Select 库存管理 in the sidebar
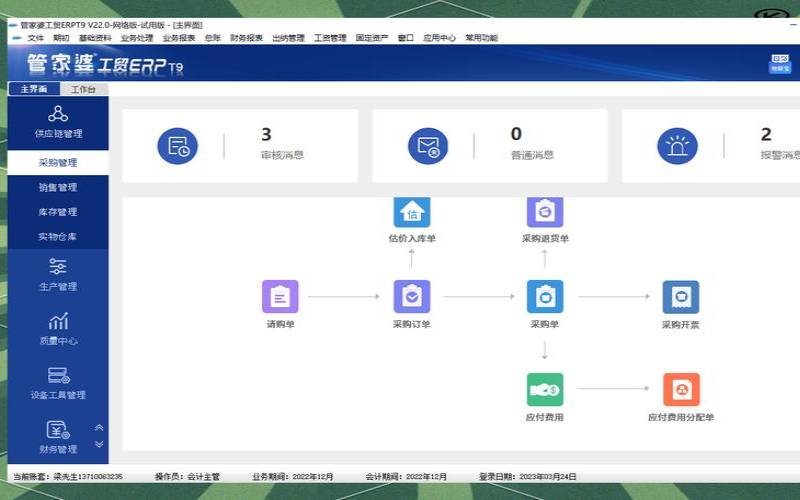This screenshot has width=800, height=500. click(58, 212)
